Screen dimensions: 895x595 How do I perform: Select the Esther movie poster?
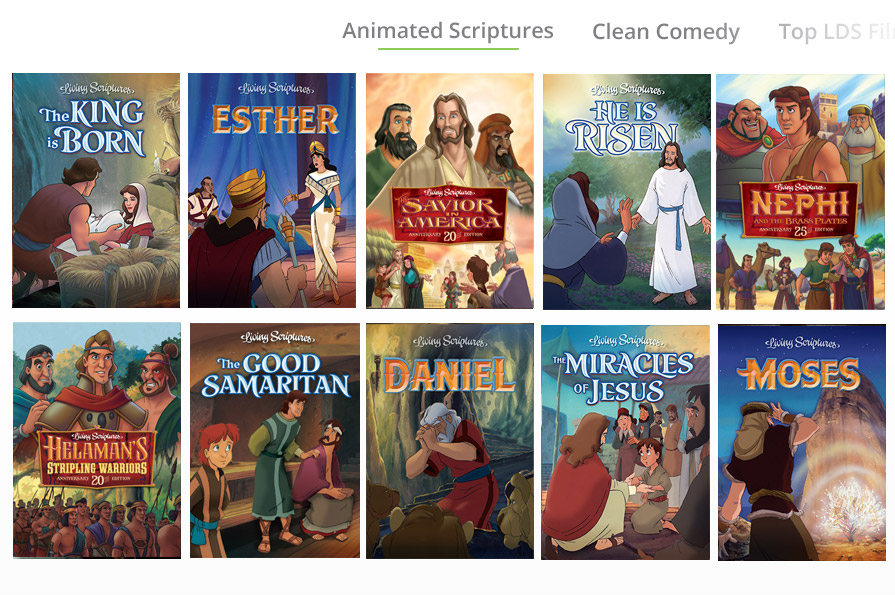[x=272, y=190]
